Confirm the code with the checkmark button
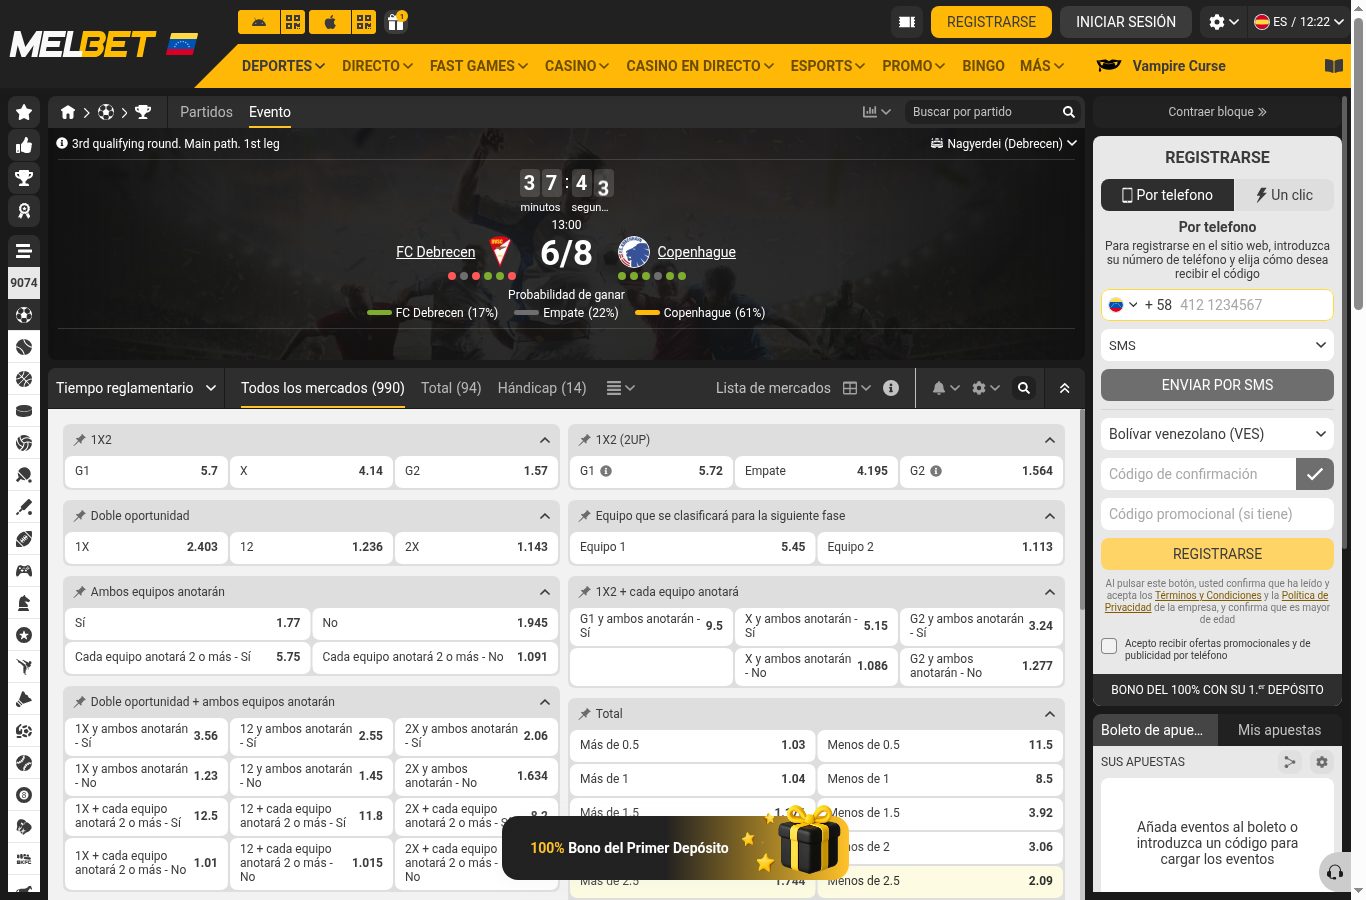The height and width of the screenshot is (900, 1366). [x=1315, y=474]
